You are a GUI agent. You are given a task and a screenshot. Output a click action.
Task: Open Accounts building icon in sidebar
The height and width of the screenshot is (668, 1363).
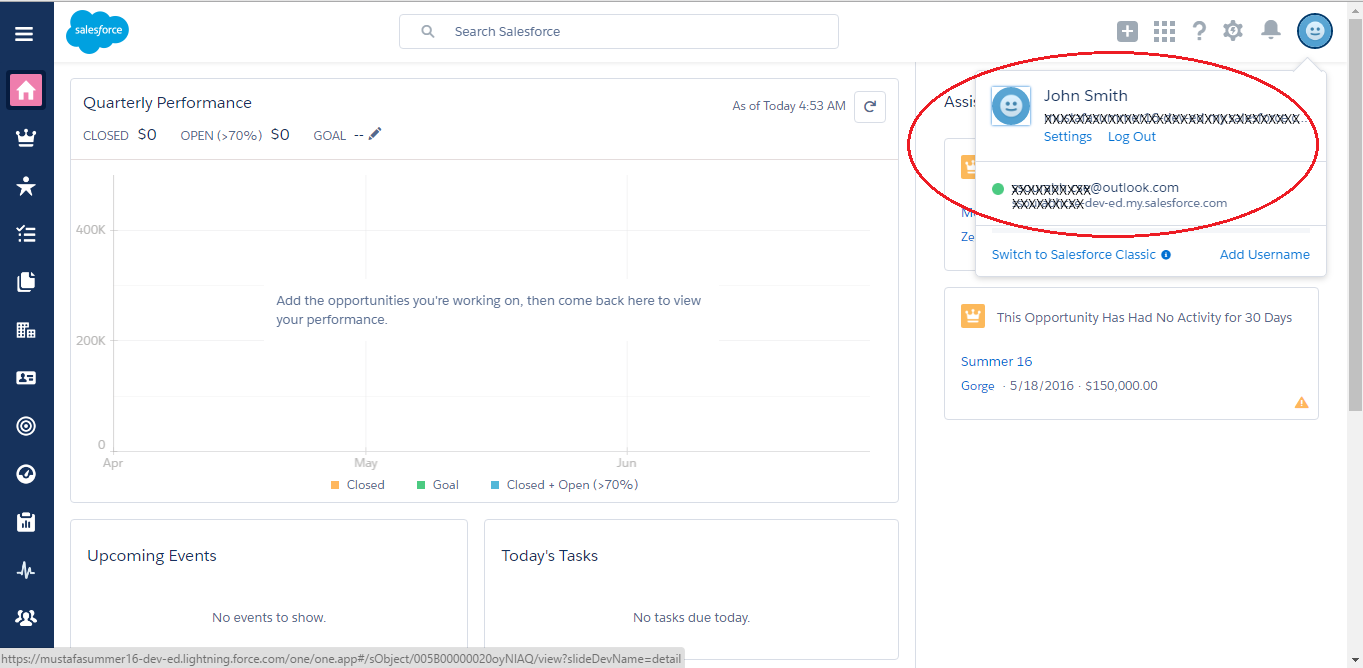[x=26, y=330]
